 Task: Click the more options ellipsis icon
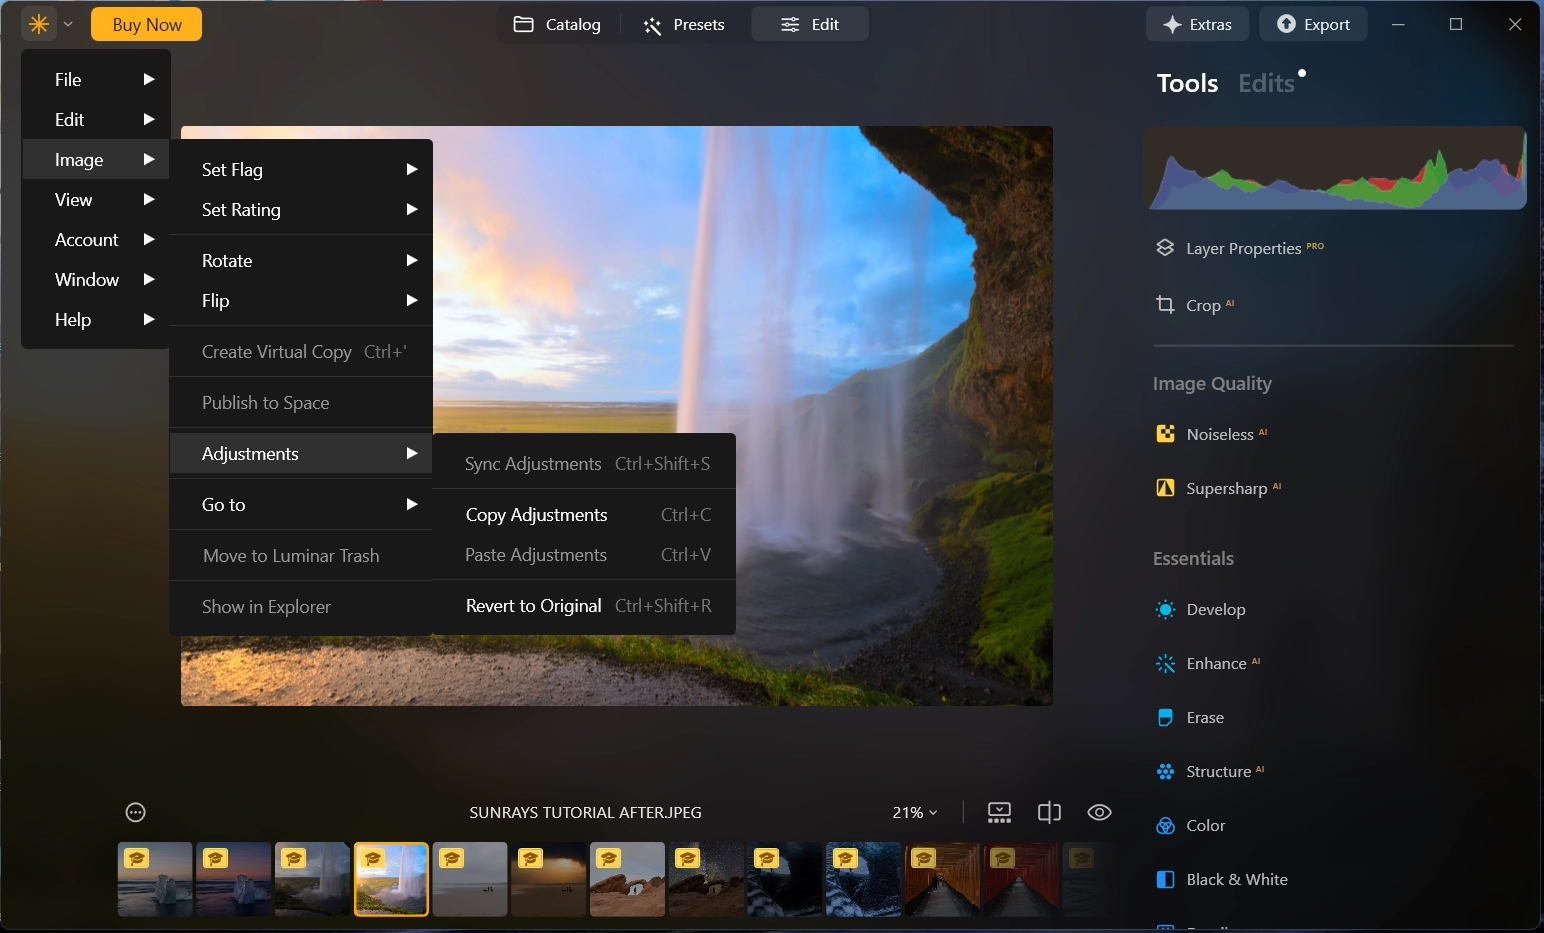136,813
